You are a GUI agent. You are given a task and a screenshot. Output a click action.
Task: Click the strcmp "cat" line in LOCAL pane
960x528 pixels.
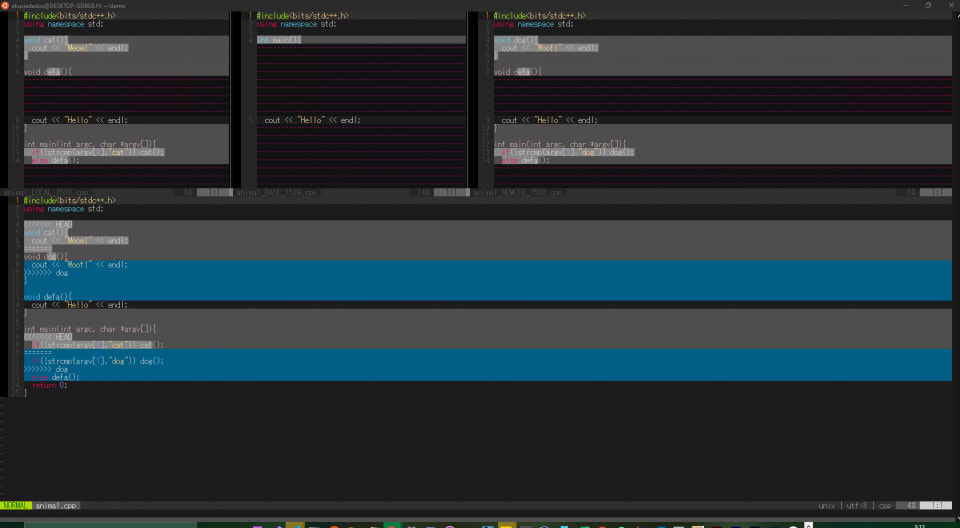98,152
